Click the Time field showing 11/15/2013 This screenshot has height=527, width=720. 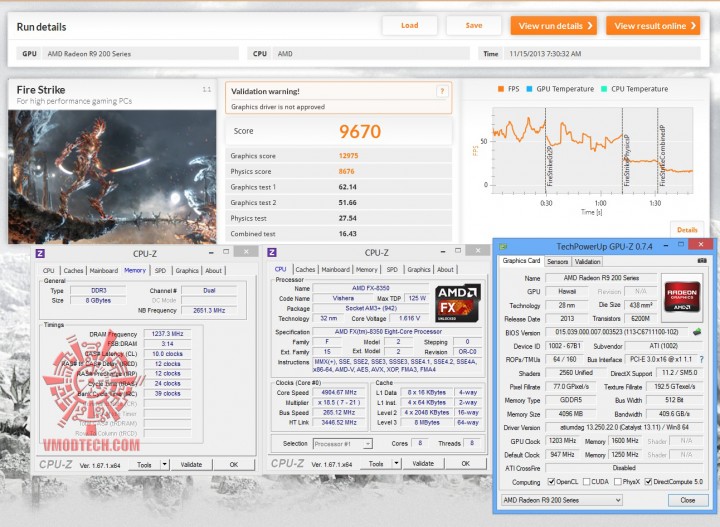click(602, 54)
